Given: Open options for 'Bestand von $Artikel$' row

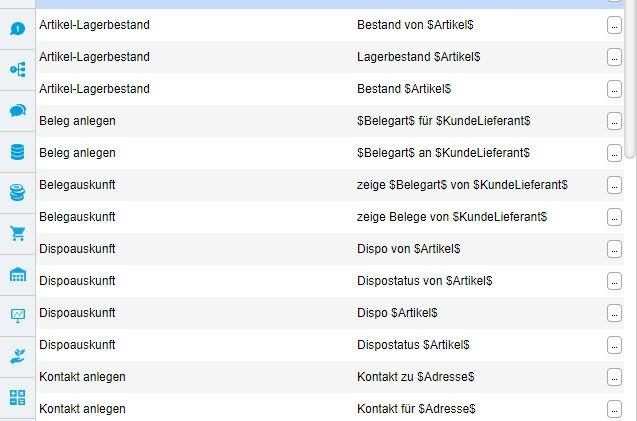Looking at the screenshot, I should tap(614, 25).
